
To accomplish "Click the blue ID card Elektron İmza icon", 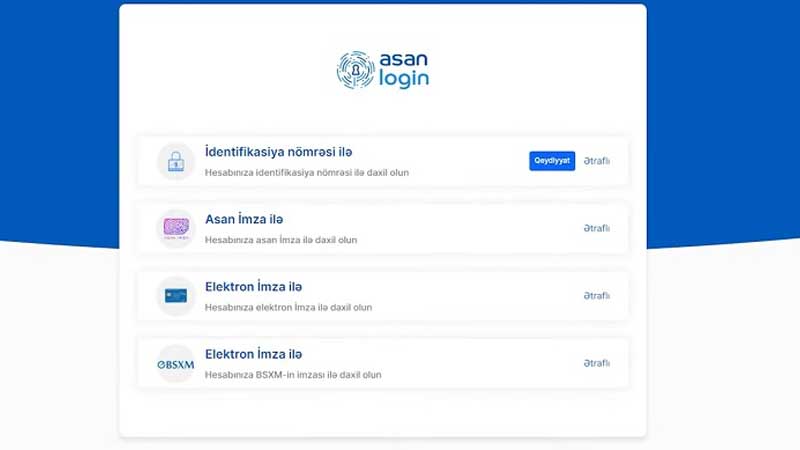I will coord(176,296).
